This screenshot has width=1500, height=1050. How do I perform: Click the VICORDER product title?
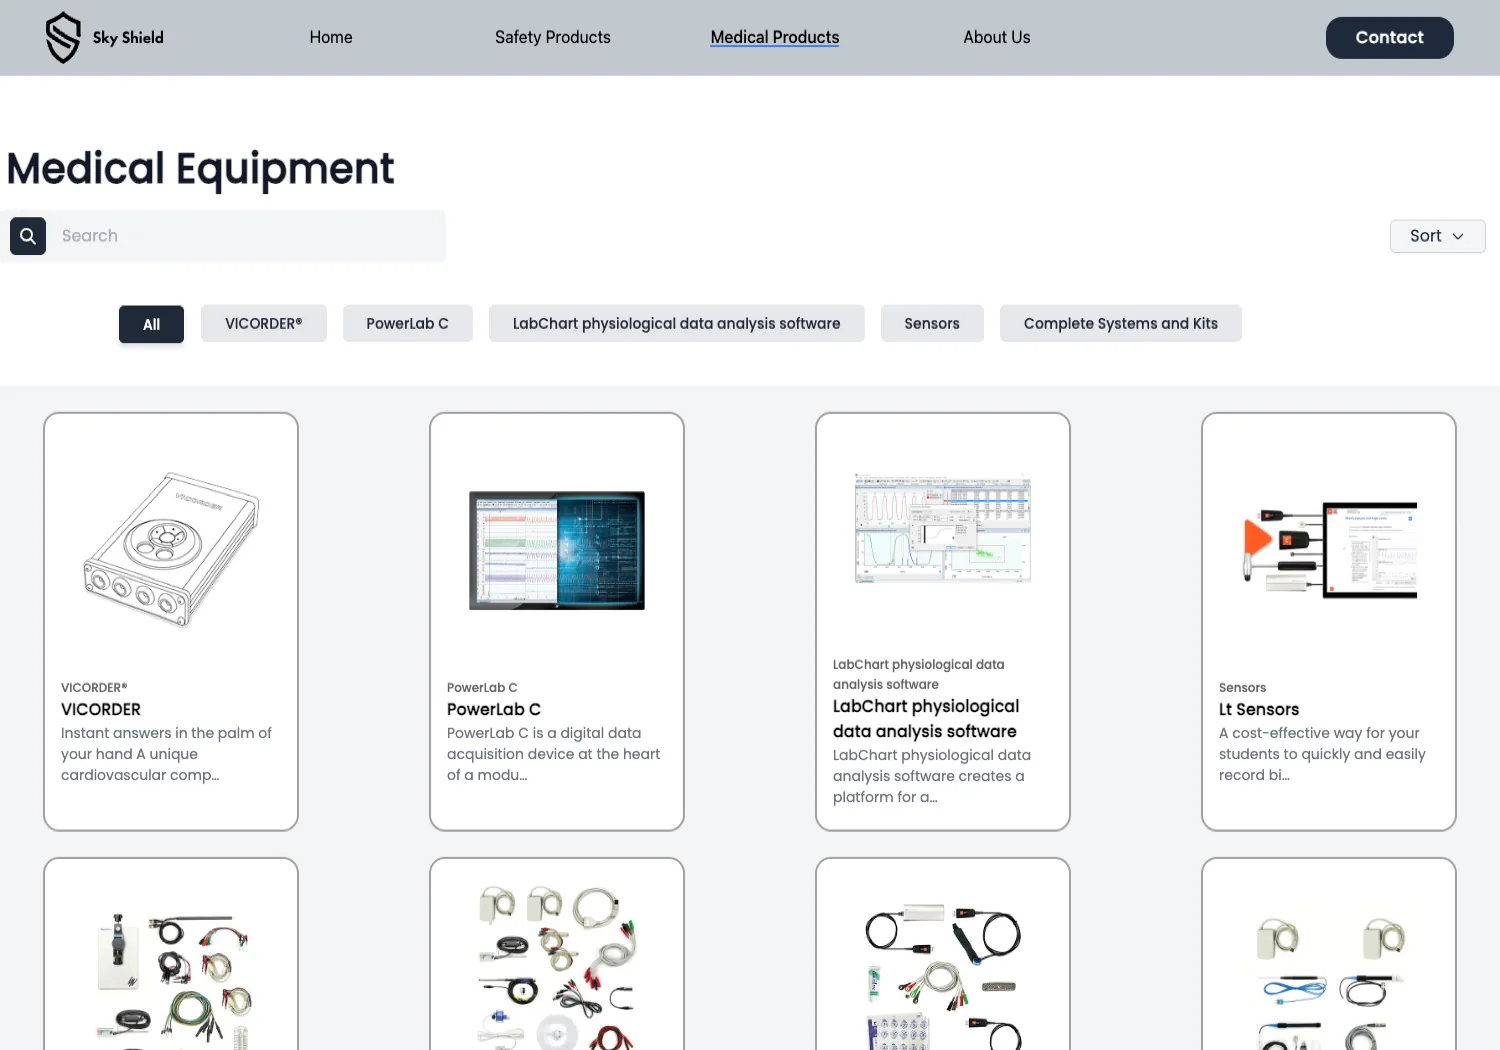click(x=101, y=710)
